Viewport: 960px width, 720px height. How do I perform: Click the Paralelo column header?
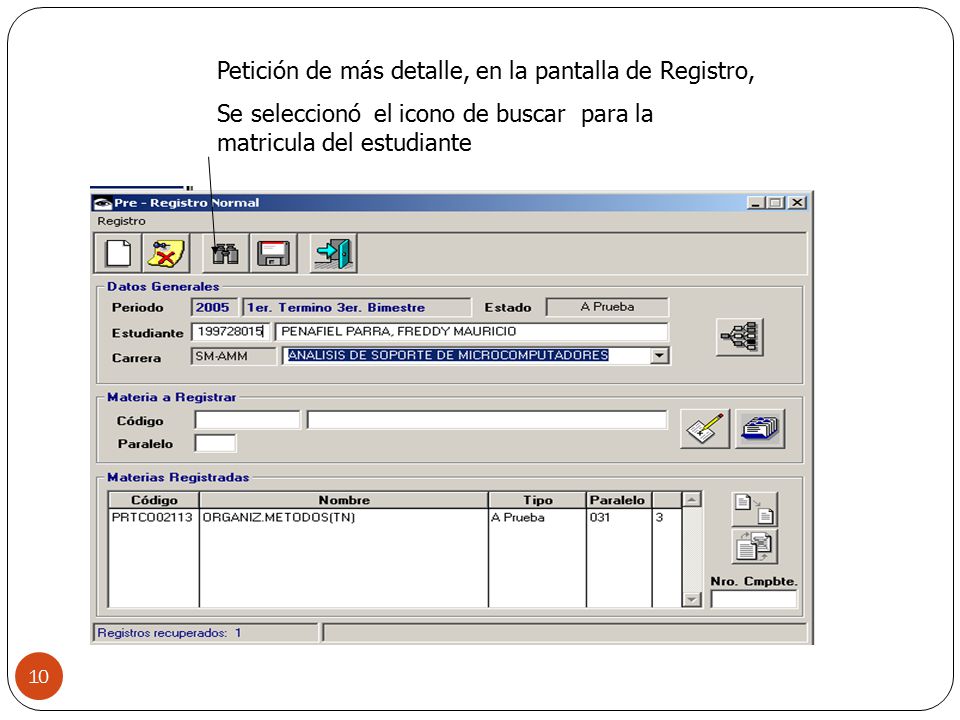coord(619,500)
